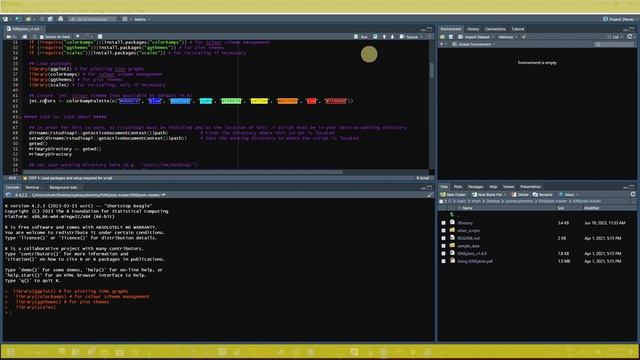Click the Print icon in main toolbar
640x360 pixels.
60,19
